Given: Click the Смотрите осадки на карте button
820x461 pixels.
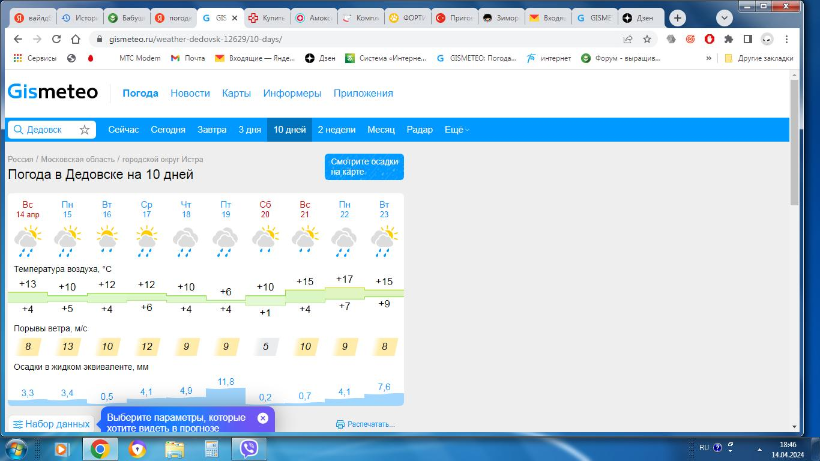Looking at the screenshot, I should click(x=364, y=167).
